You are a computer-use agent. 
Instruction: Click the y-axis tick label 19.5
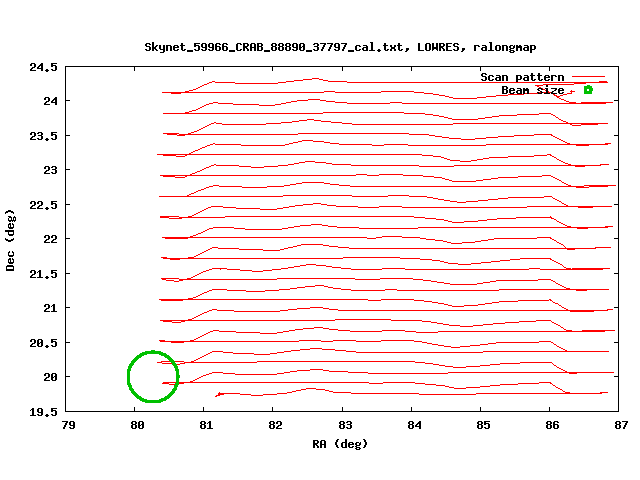43,412
